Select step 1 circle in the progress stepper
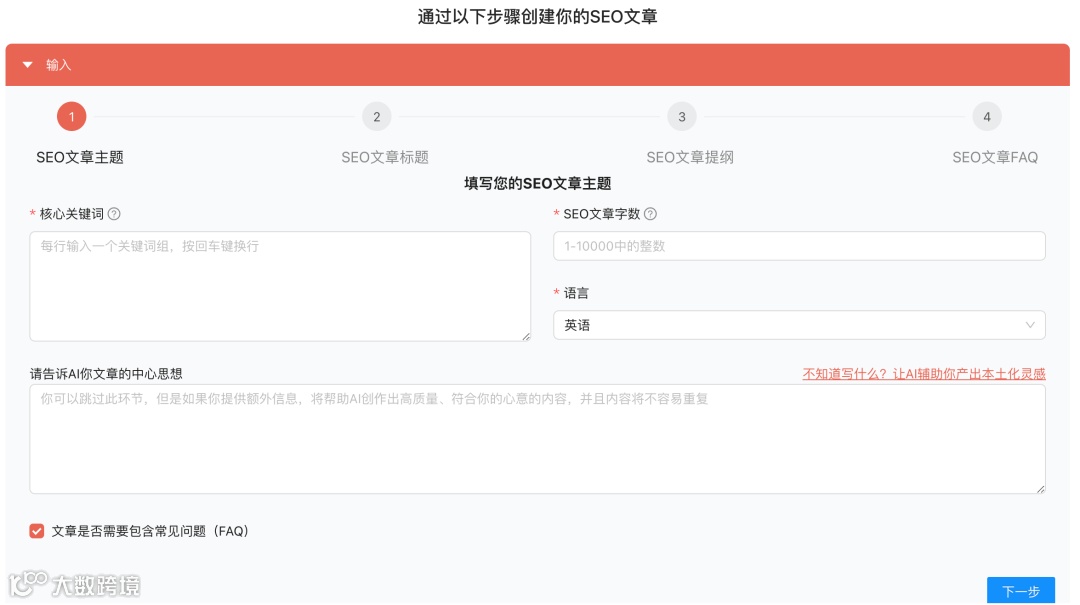 (71, 116)
